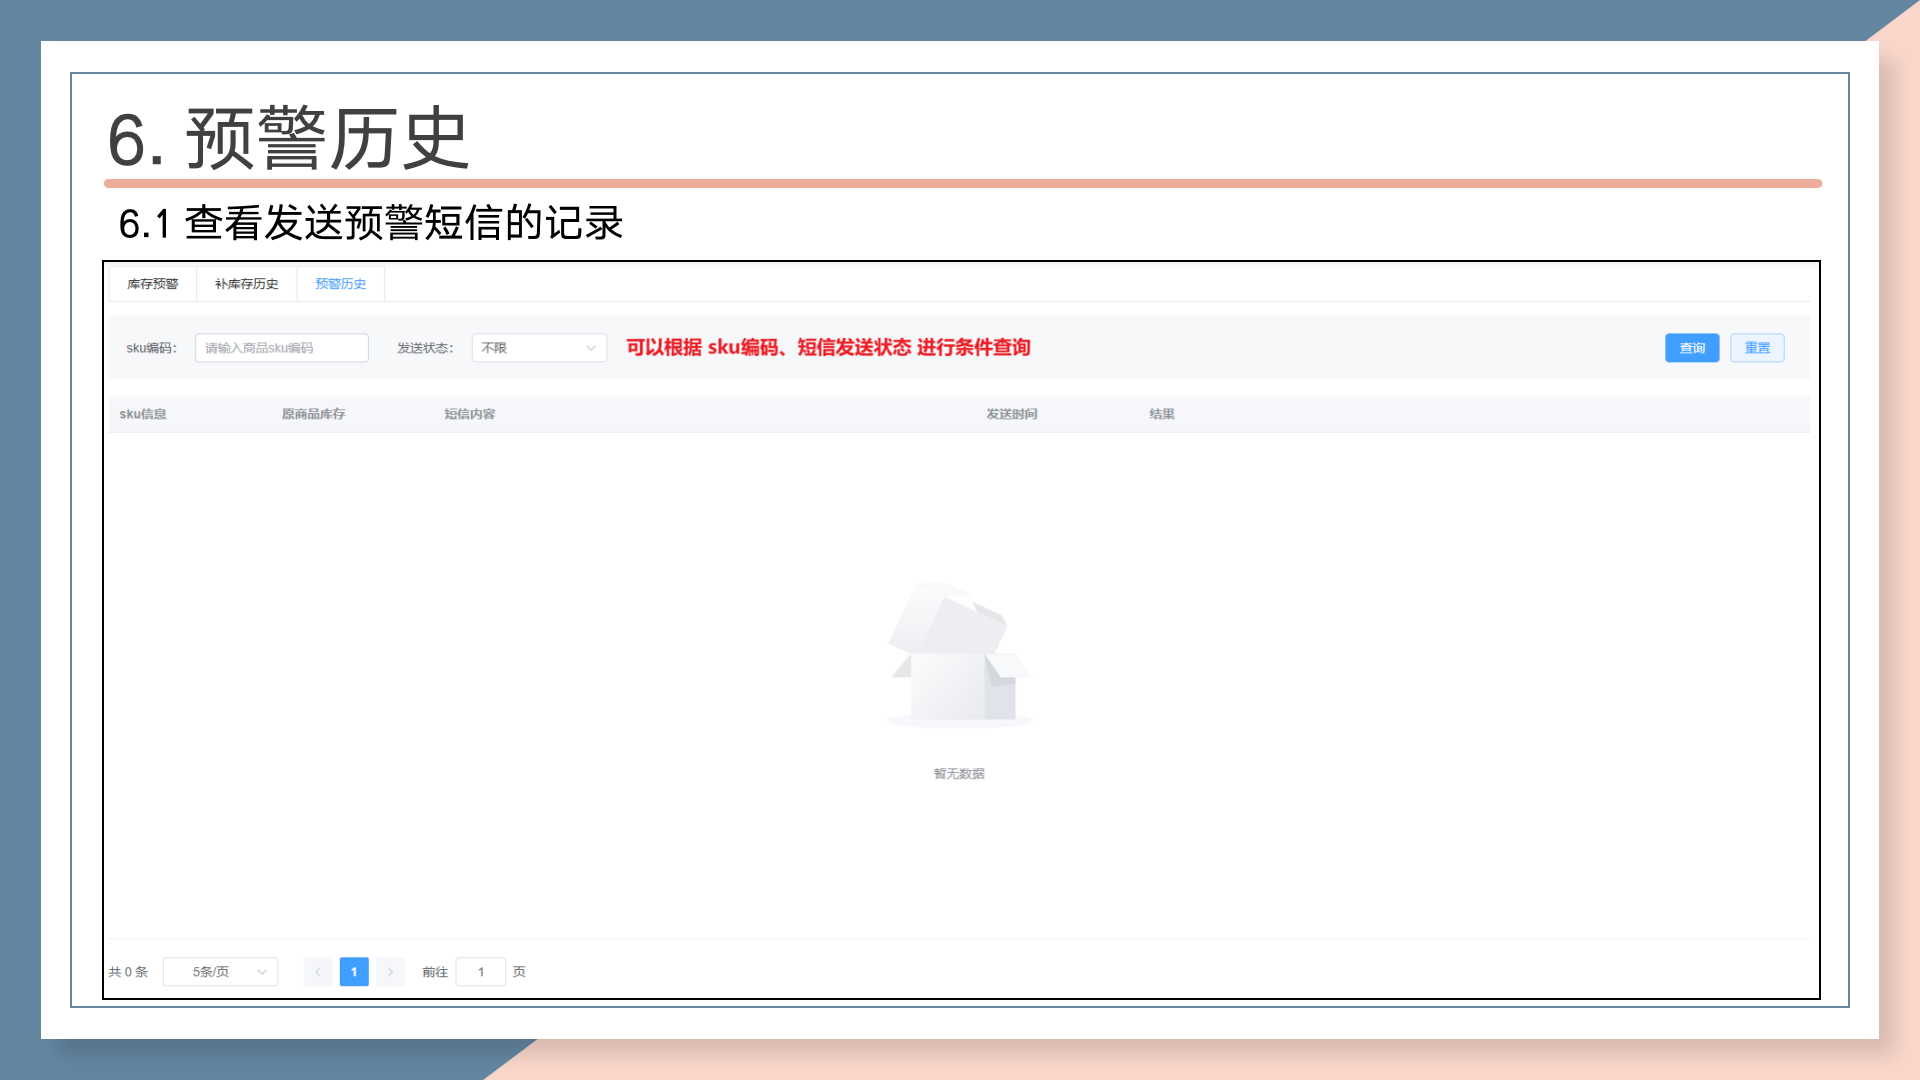Viewport: 1920px width, 1080px height.
Task: Select the 预警历史 tab
Action: 340,284
